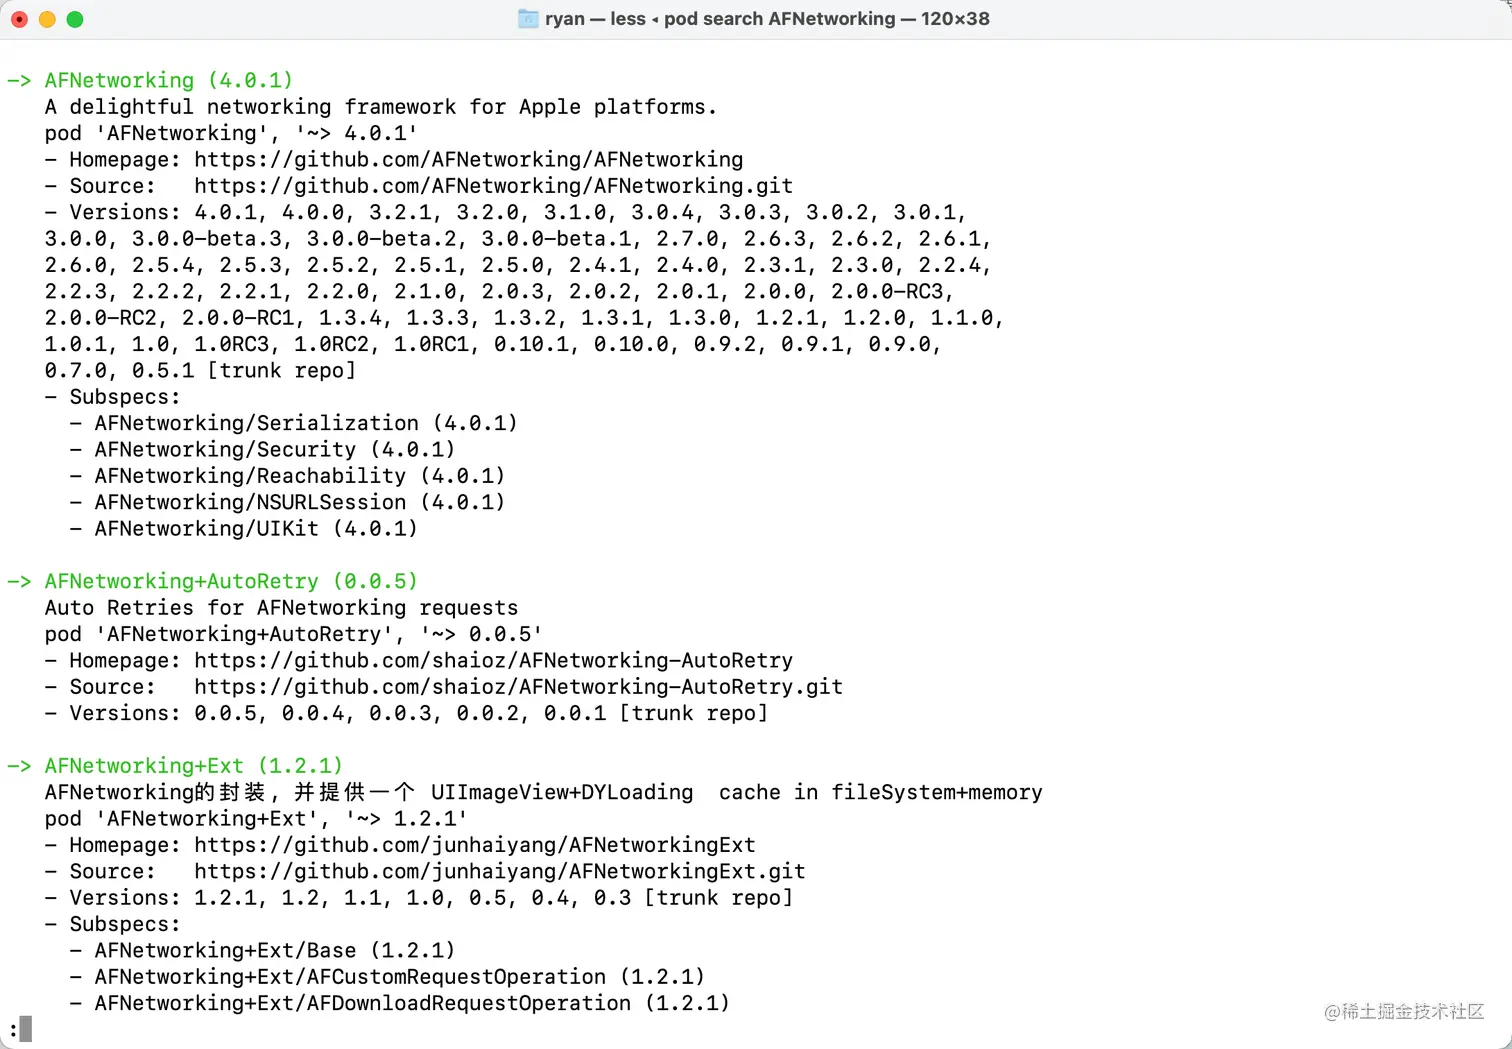This screenshot has height=1049, width=1512.
Task: Click 'AFNetworking/Reachability (4.0.1)' subspec
Action: [x=300, y=475]
